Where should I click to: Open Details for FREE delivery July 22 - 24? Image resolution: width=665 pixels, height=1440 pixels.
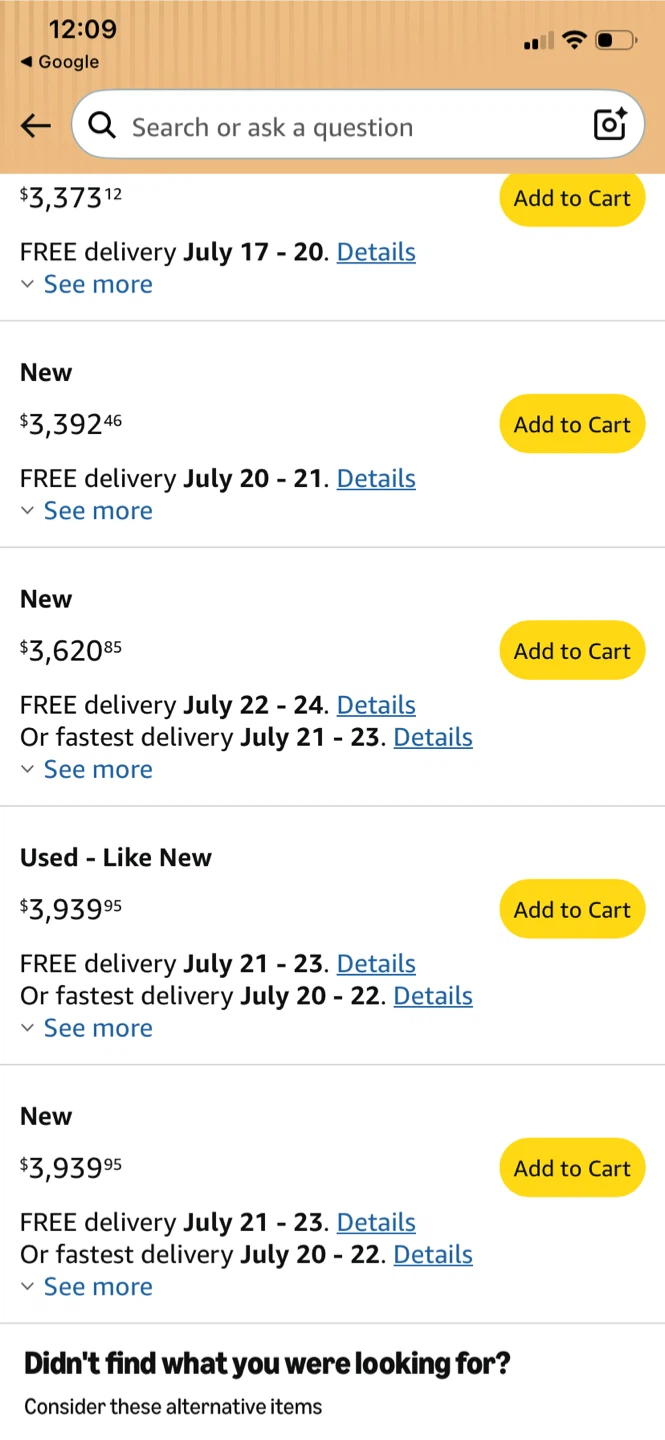coord(376,705)
